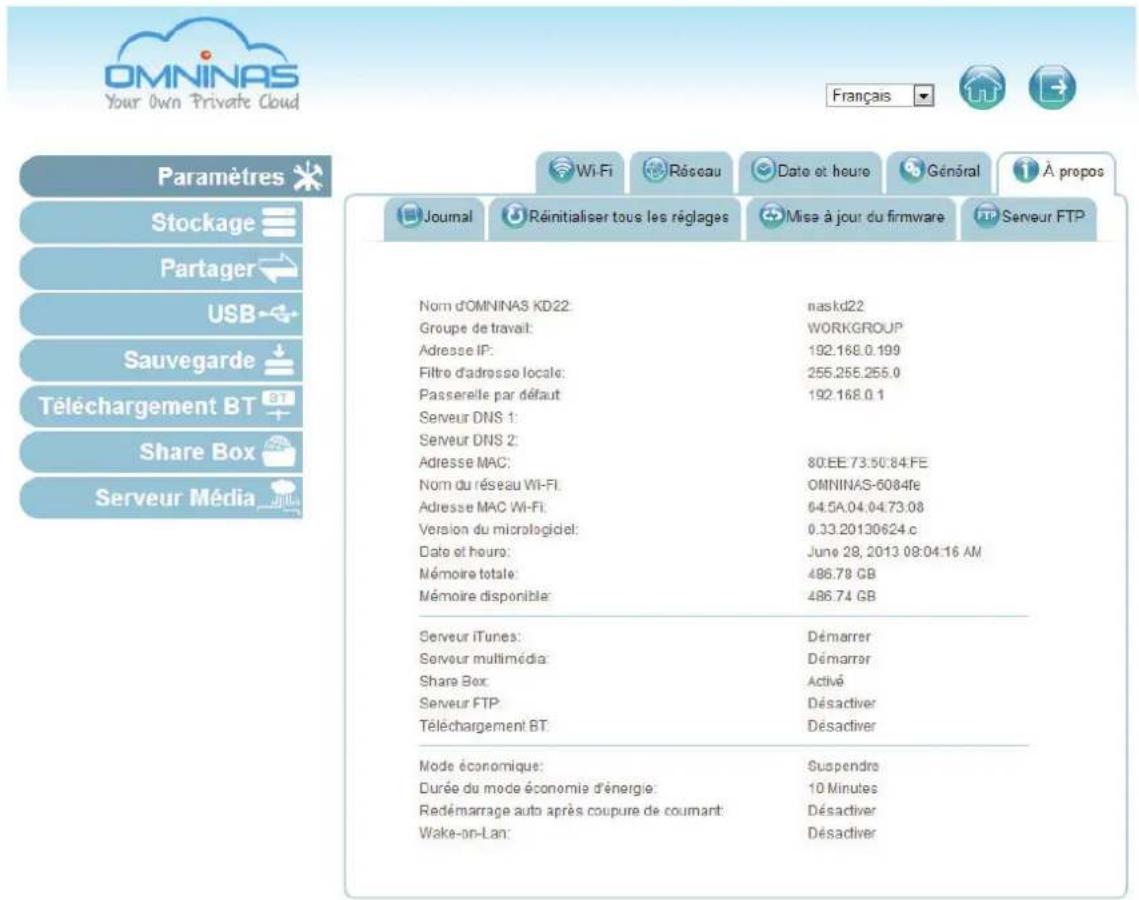Open Mise à jour du firmware tab
The width and height of the screenshot is (1139, 900).
point(851,217)
